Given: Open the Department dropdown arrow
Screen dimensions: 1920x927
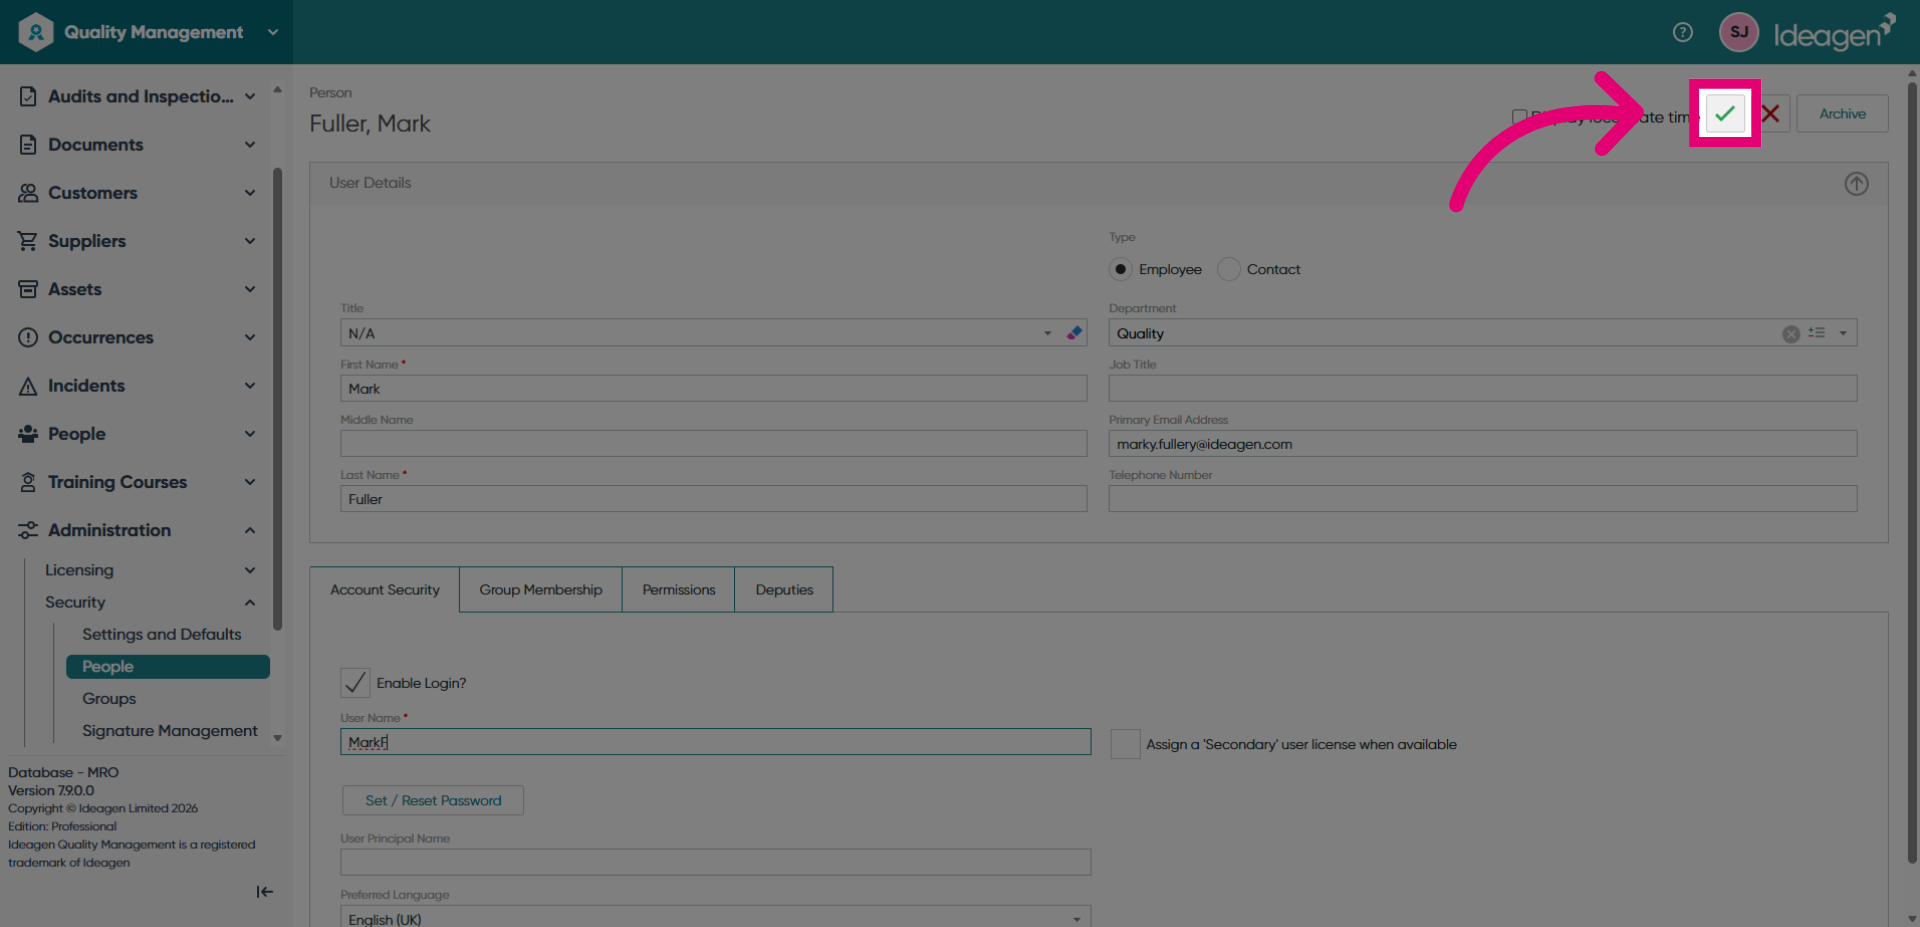Looking at the screenshot, I should click(1843, 333).
